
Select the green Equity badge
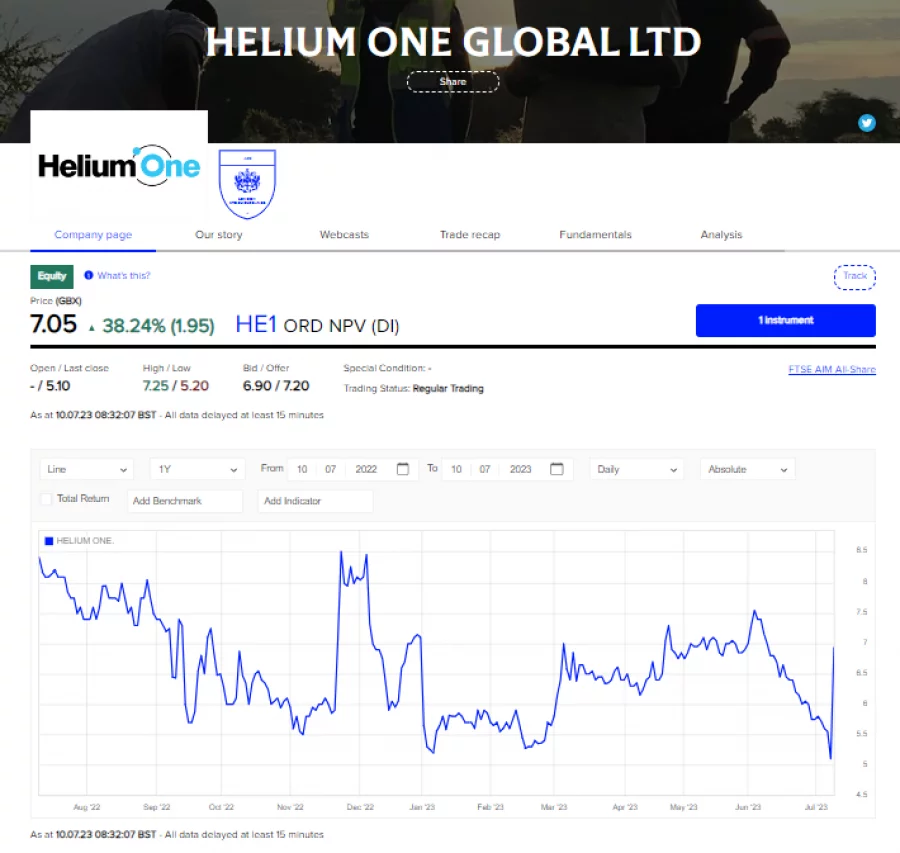coord(51,276)
